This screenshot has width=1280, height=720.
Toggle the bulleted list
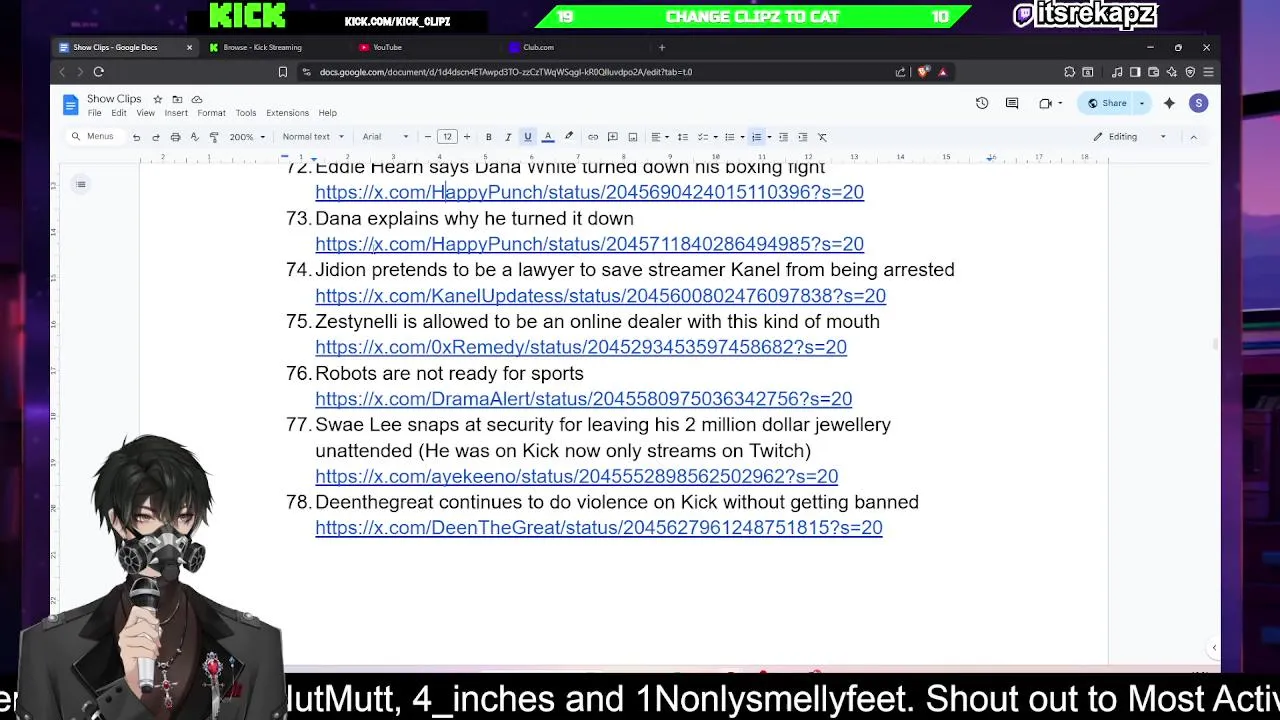pyautogui.click(x=730, y=137)
